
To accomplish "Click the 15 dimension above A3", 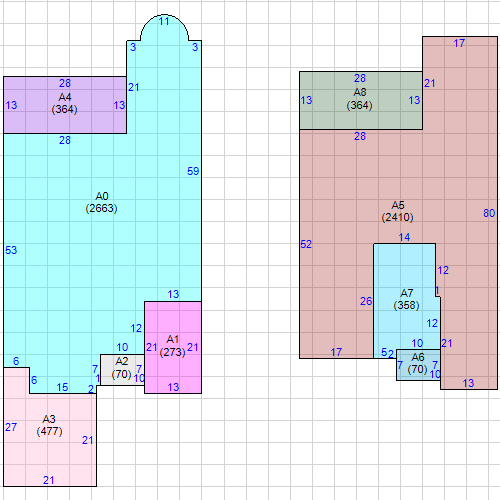I will [x=62, y=387].
